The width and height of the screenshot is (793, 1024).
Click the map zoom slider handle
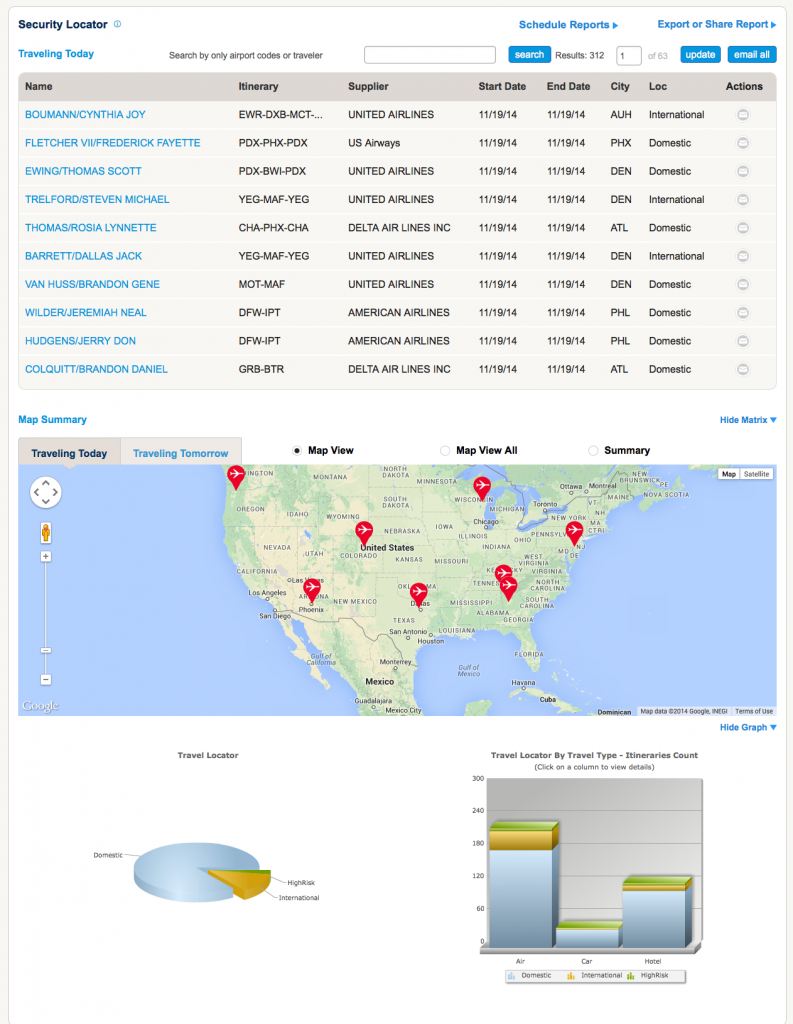click(x=46, y=650)
